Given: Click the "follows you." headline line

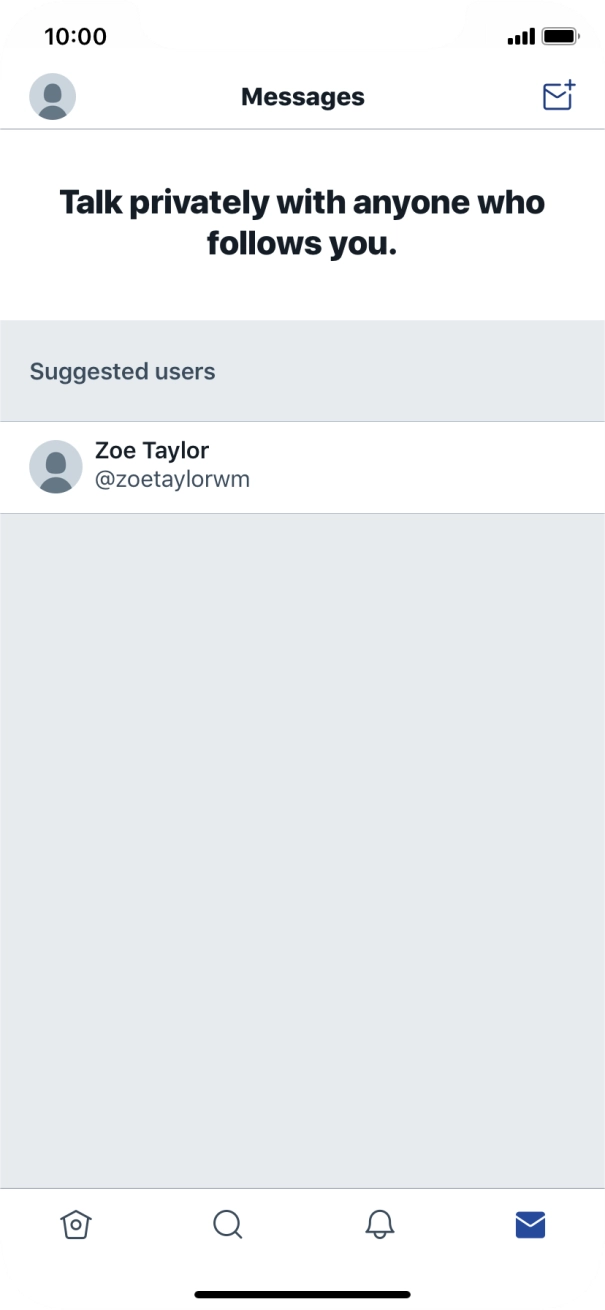Looking at the screenshot, I should coord(302,244).
